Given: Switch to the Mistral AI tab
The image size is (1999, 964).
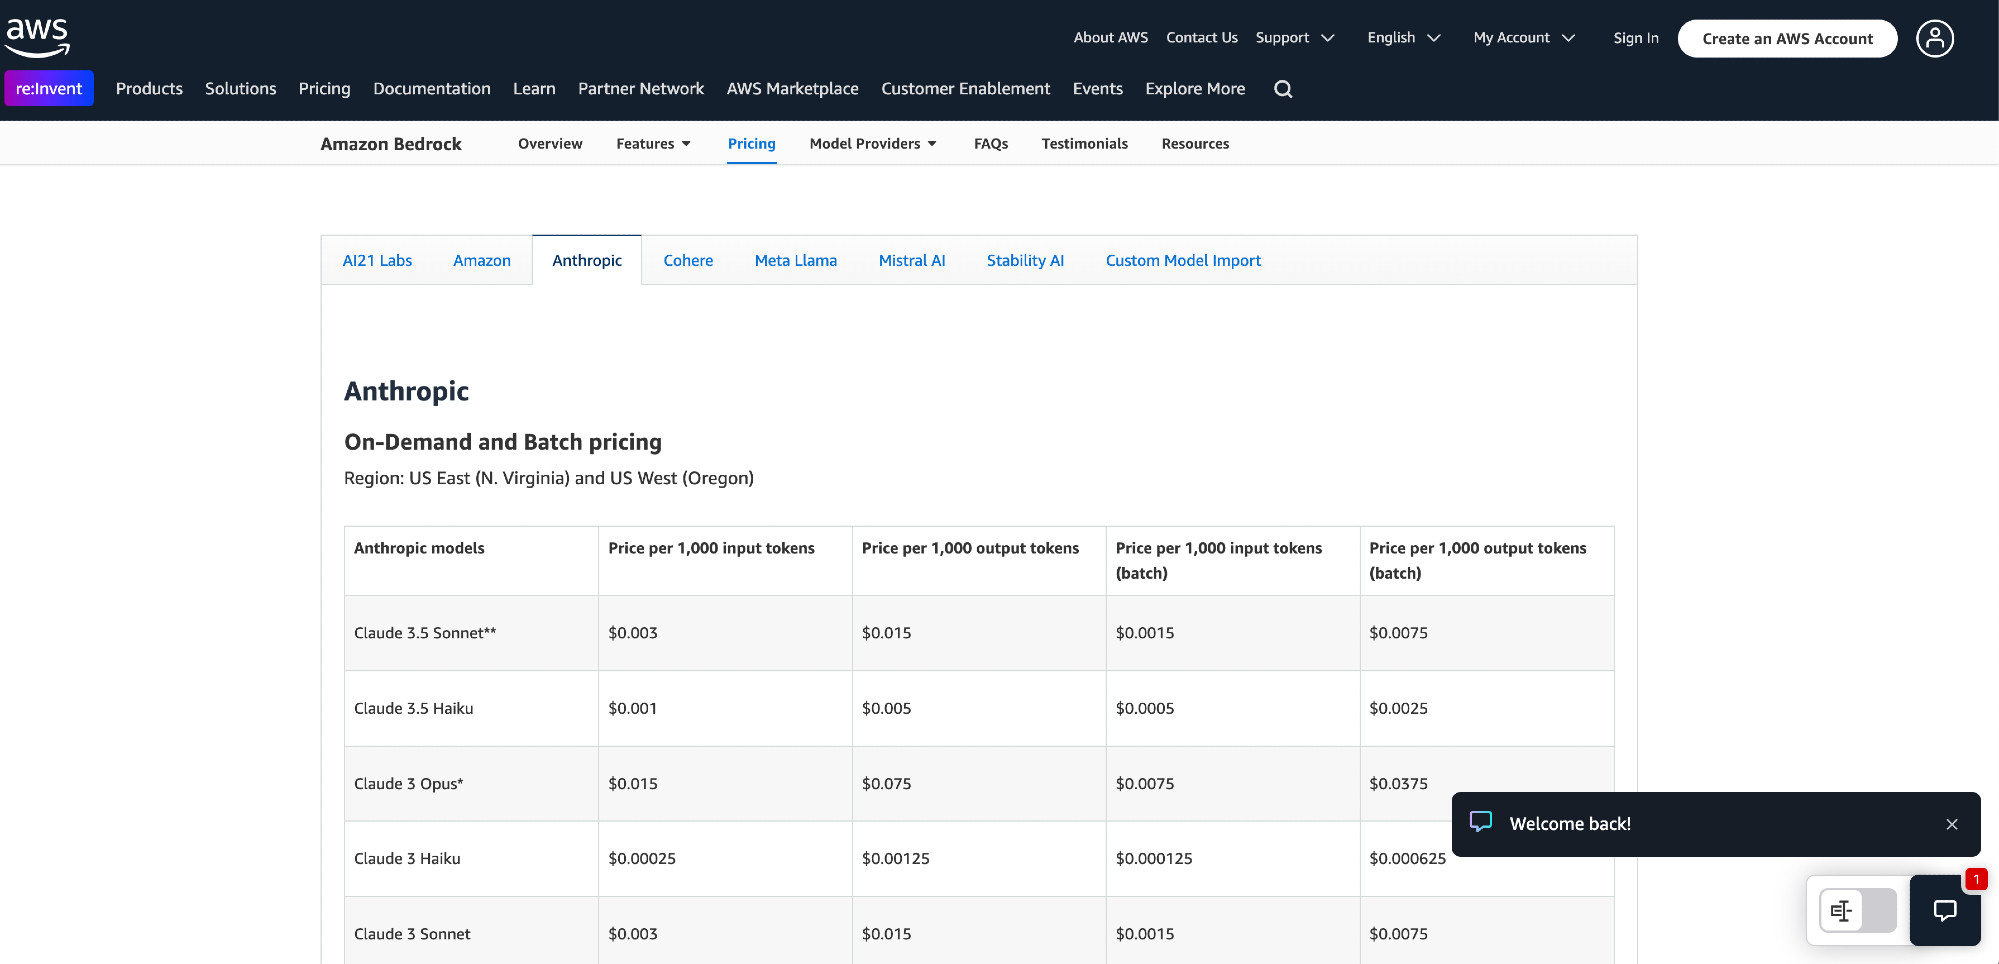Looking at the screenshot, I should (911, 261).
